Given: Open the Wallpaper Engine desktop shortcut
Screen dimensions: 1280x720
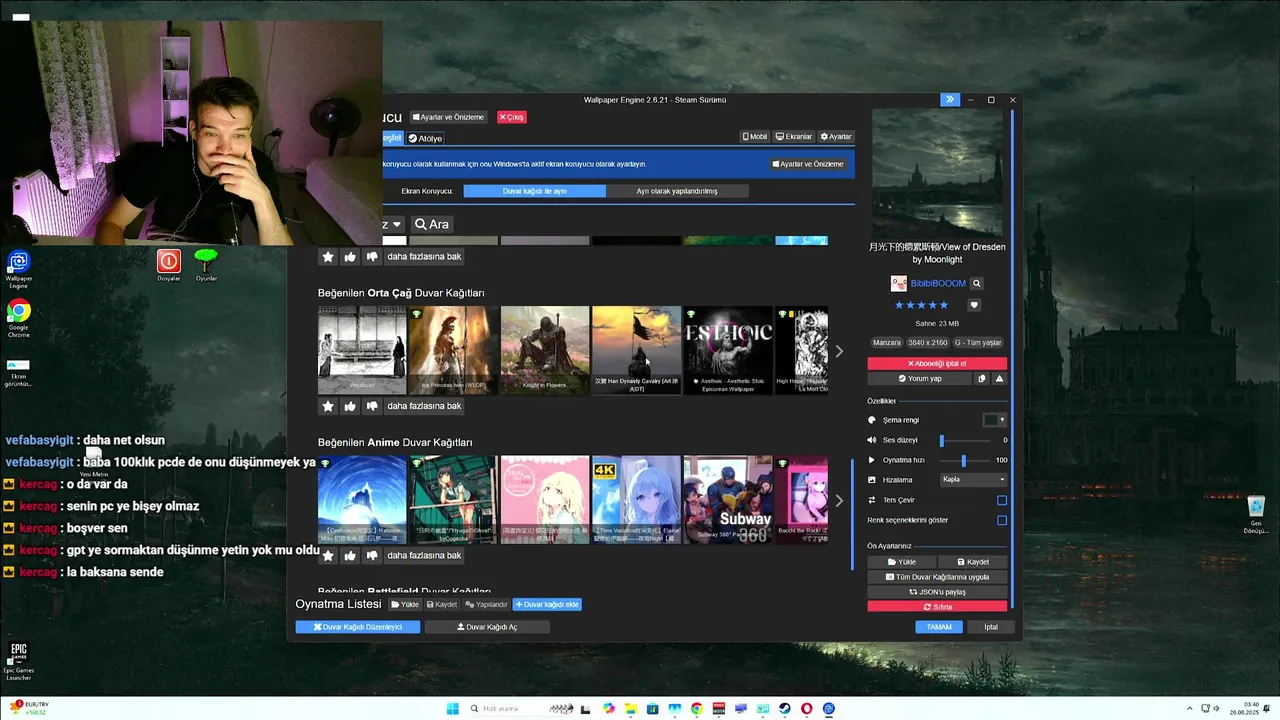Looking at the screenshot, I should 18,269.
